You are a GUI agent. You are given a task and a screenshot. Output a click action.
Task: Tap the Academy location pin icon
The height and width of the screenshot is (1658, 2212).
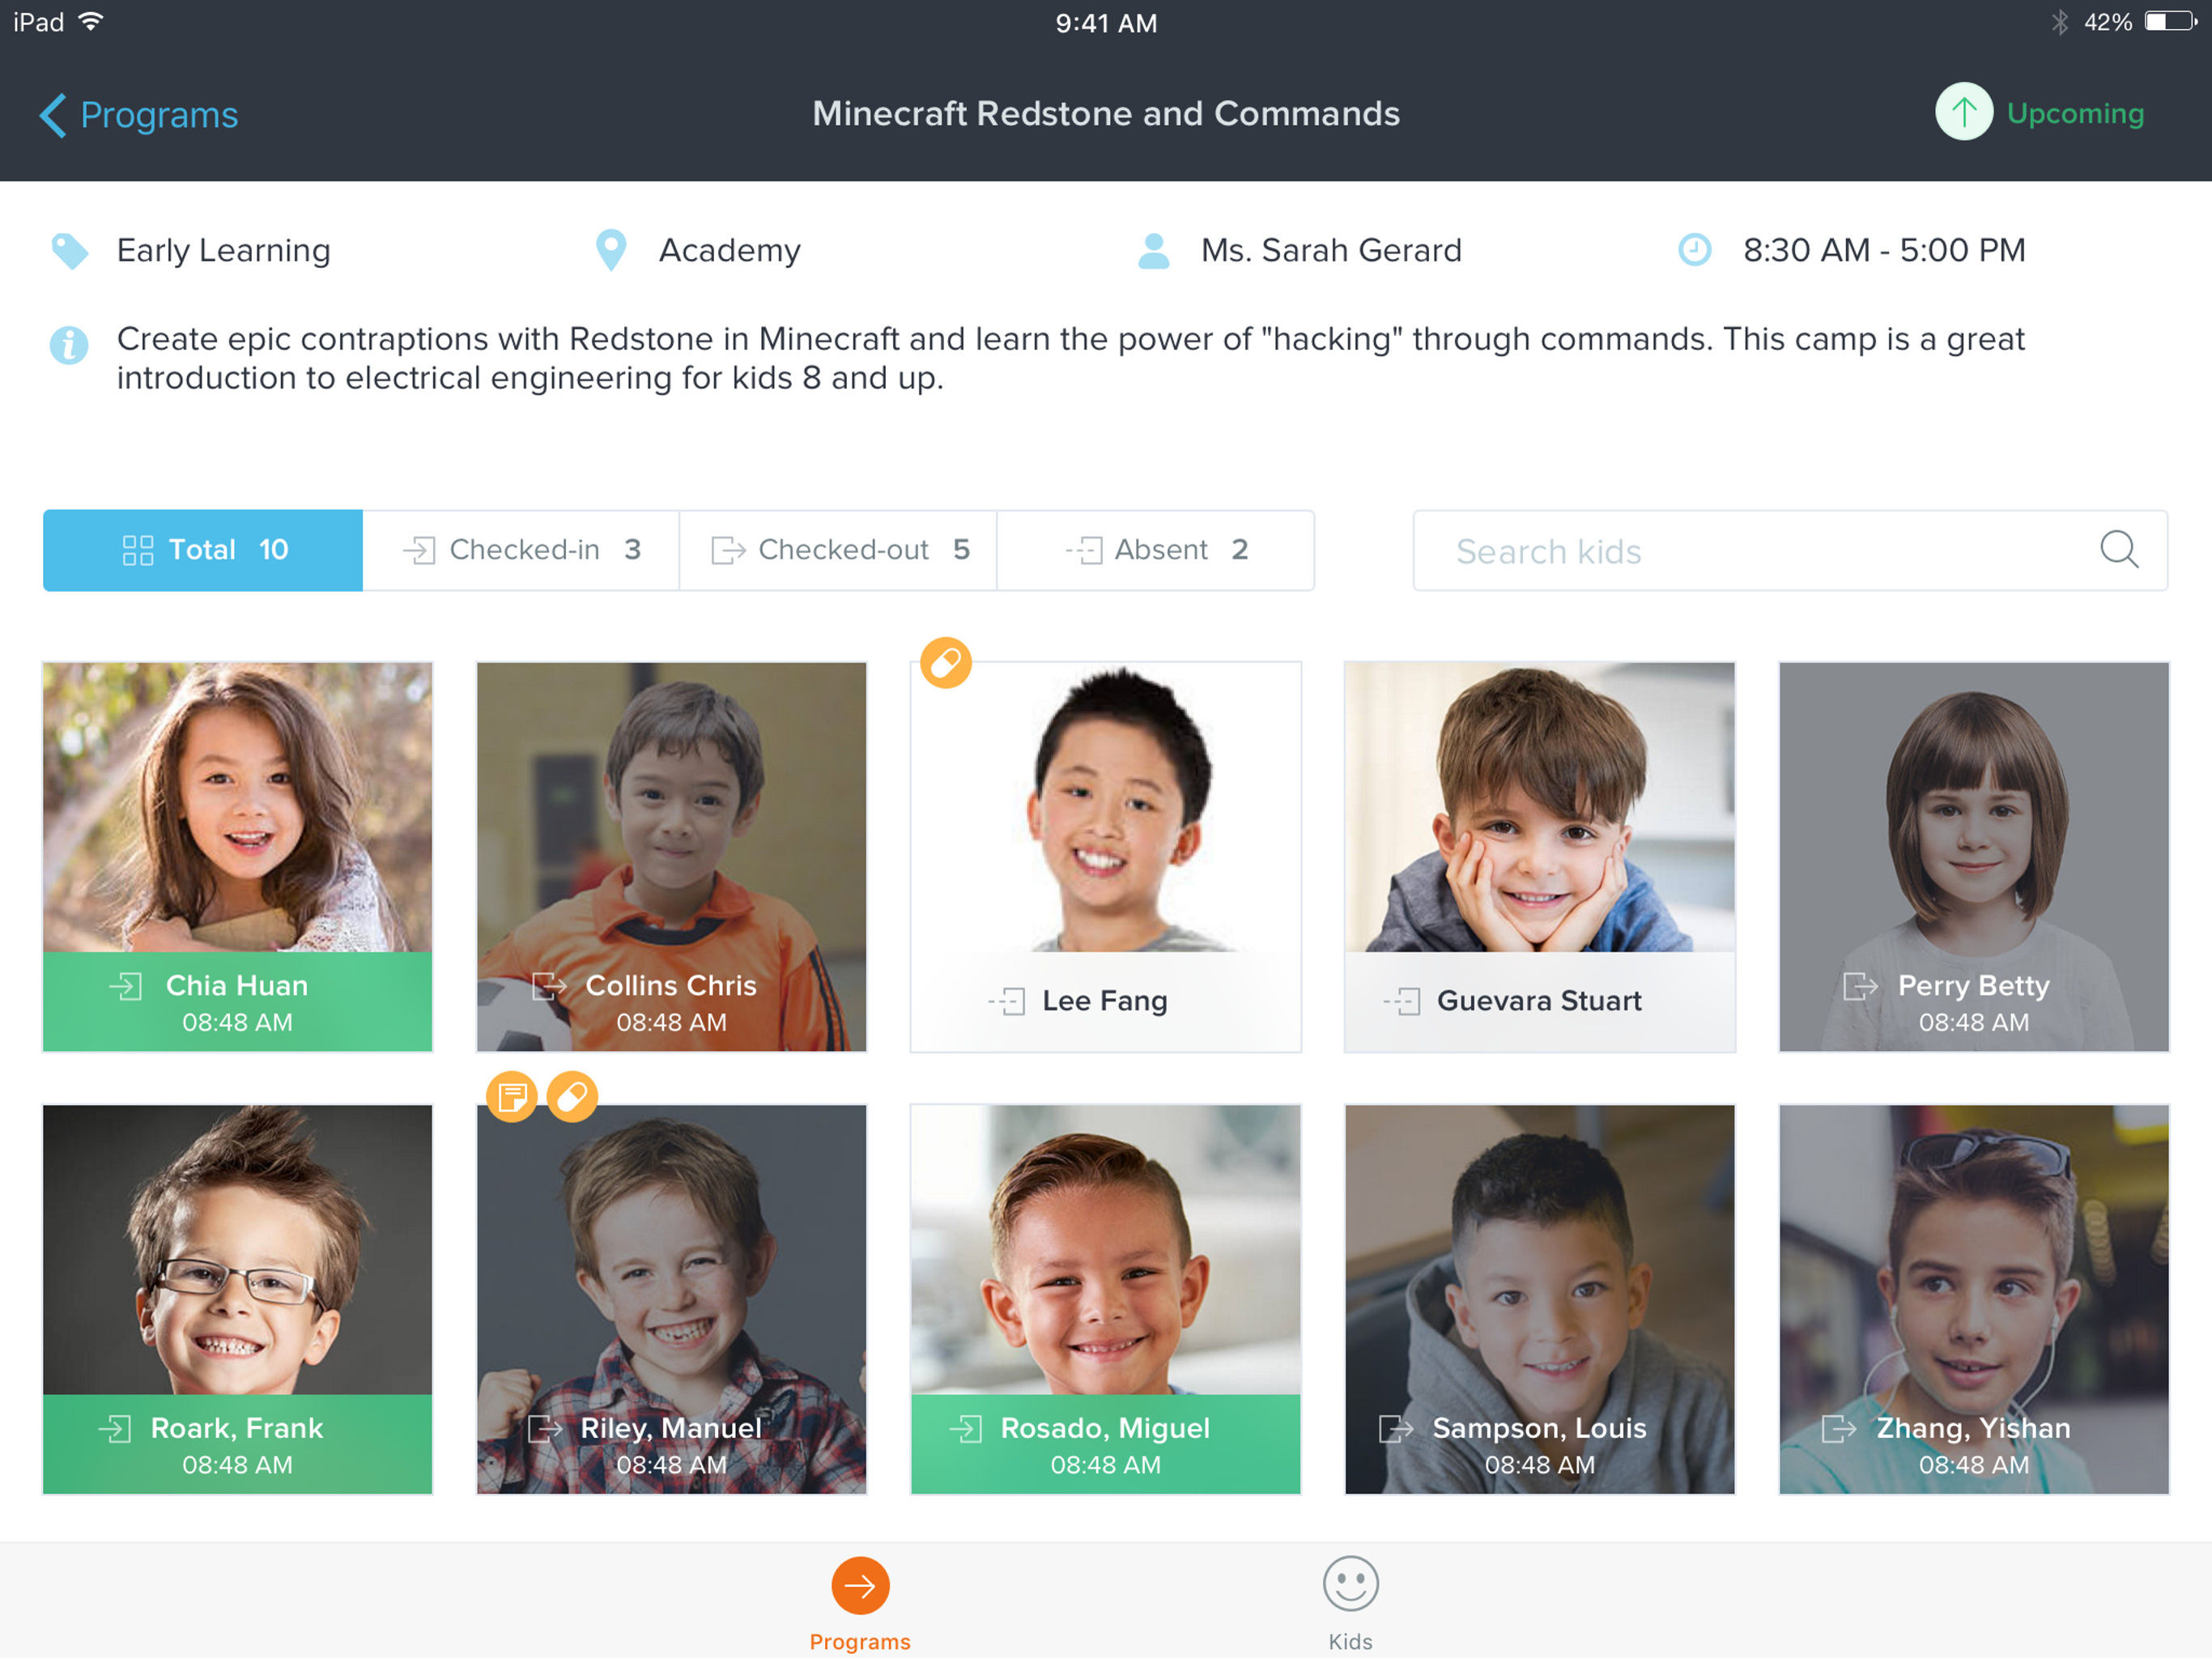[610, 250]
